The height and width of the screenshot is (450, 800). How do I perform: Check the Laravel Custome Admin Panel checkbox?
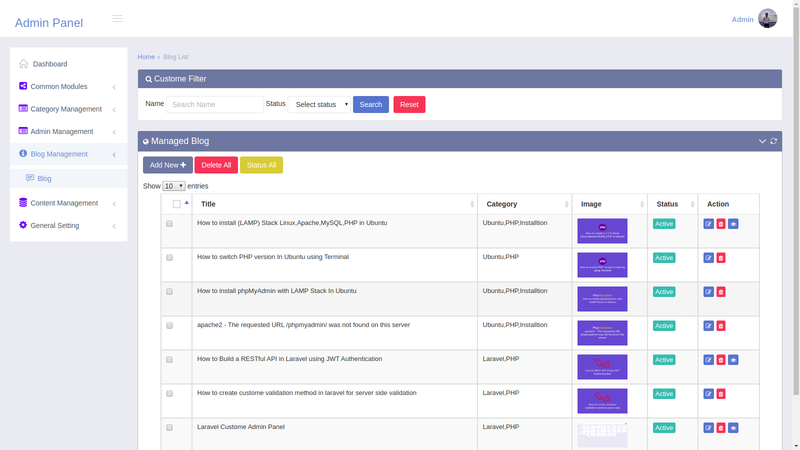tap(169, 428)
